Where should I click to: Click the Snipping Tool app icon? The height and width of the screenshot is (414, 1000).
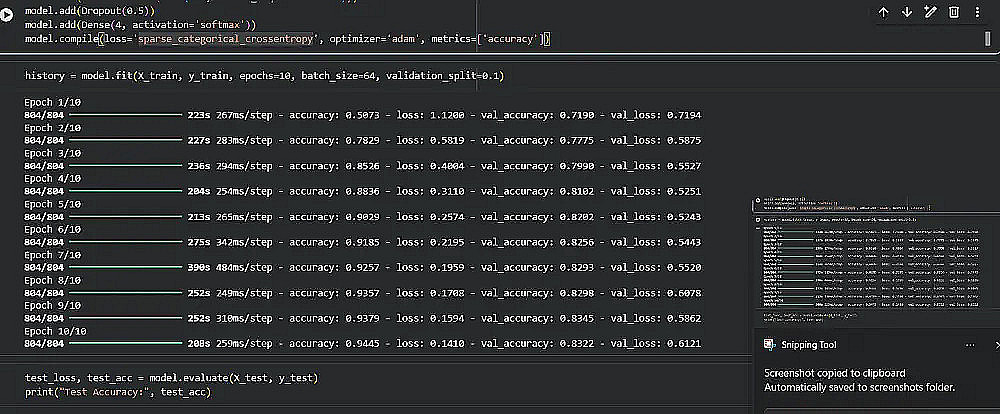point(768,345)
